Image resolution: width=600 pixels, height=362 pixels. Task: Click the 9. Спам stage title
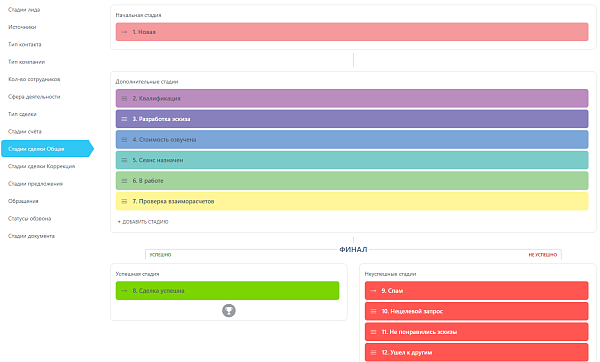(392, 291)
